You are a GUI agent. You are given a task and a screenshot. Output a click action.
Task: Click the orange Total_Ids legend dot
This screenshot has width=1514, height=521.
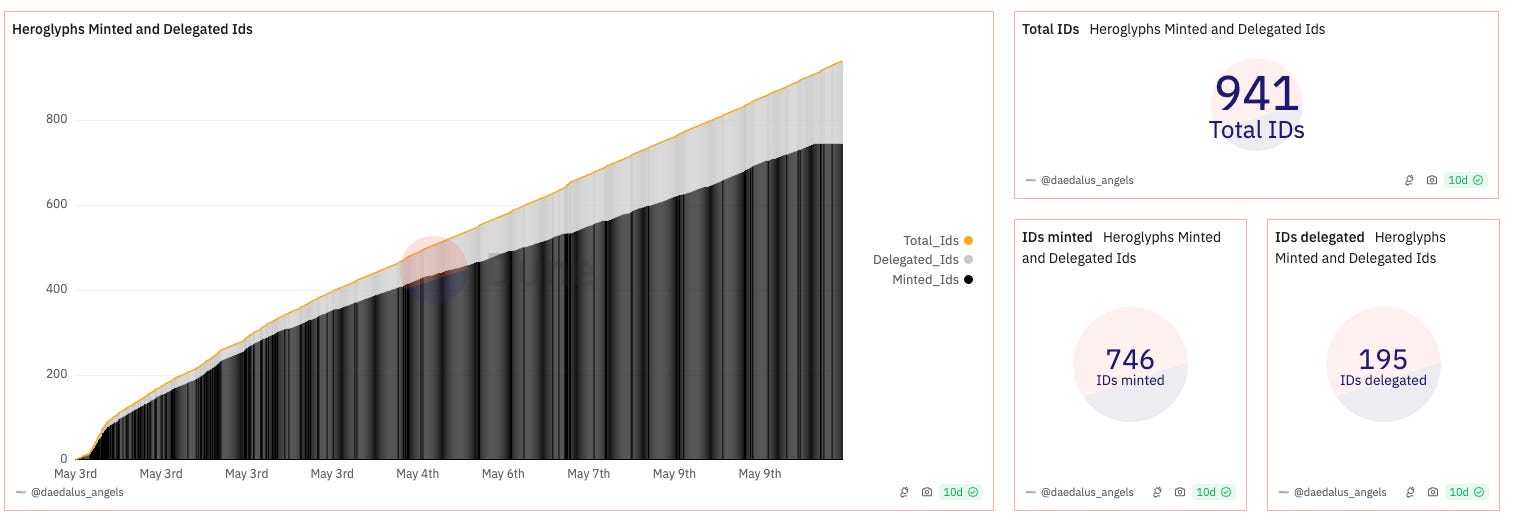(968, 240)
